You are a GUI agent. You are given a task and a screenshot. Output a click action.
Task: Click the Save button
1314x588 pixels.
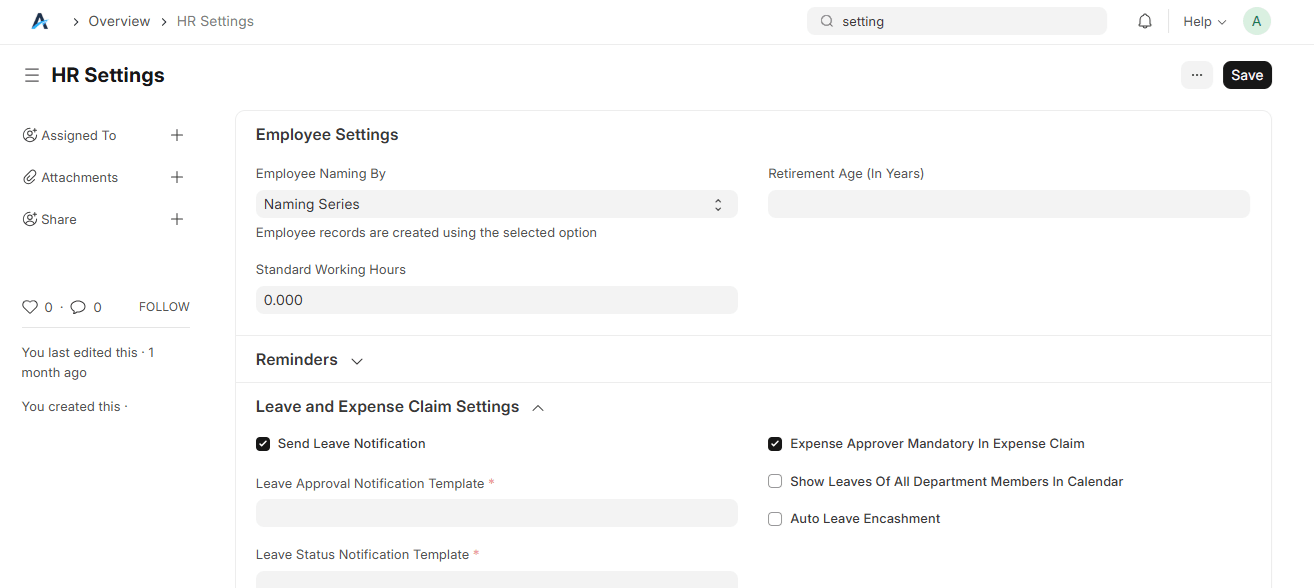pos(1246,75)
